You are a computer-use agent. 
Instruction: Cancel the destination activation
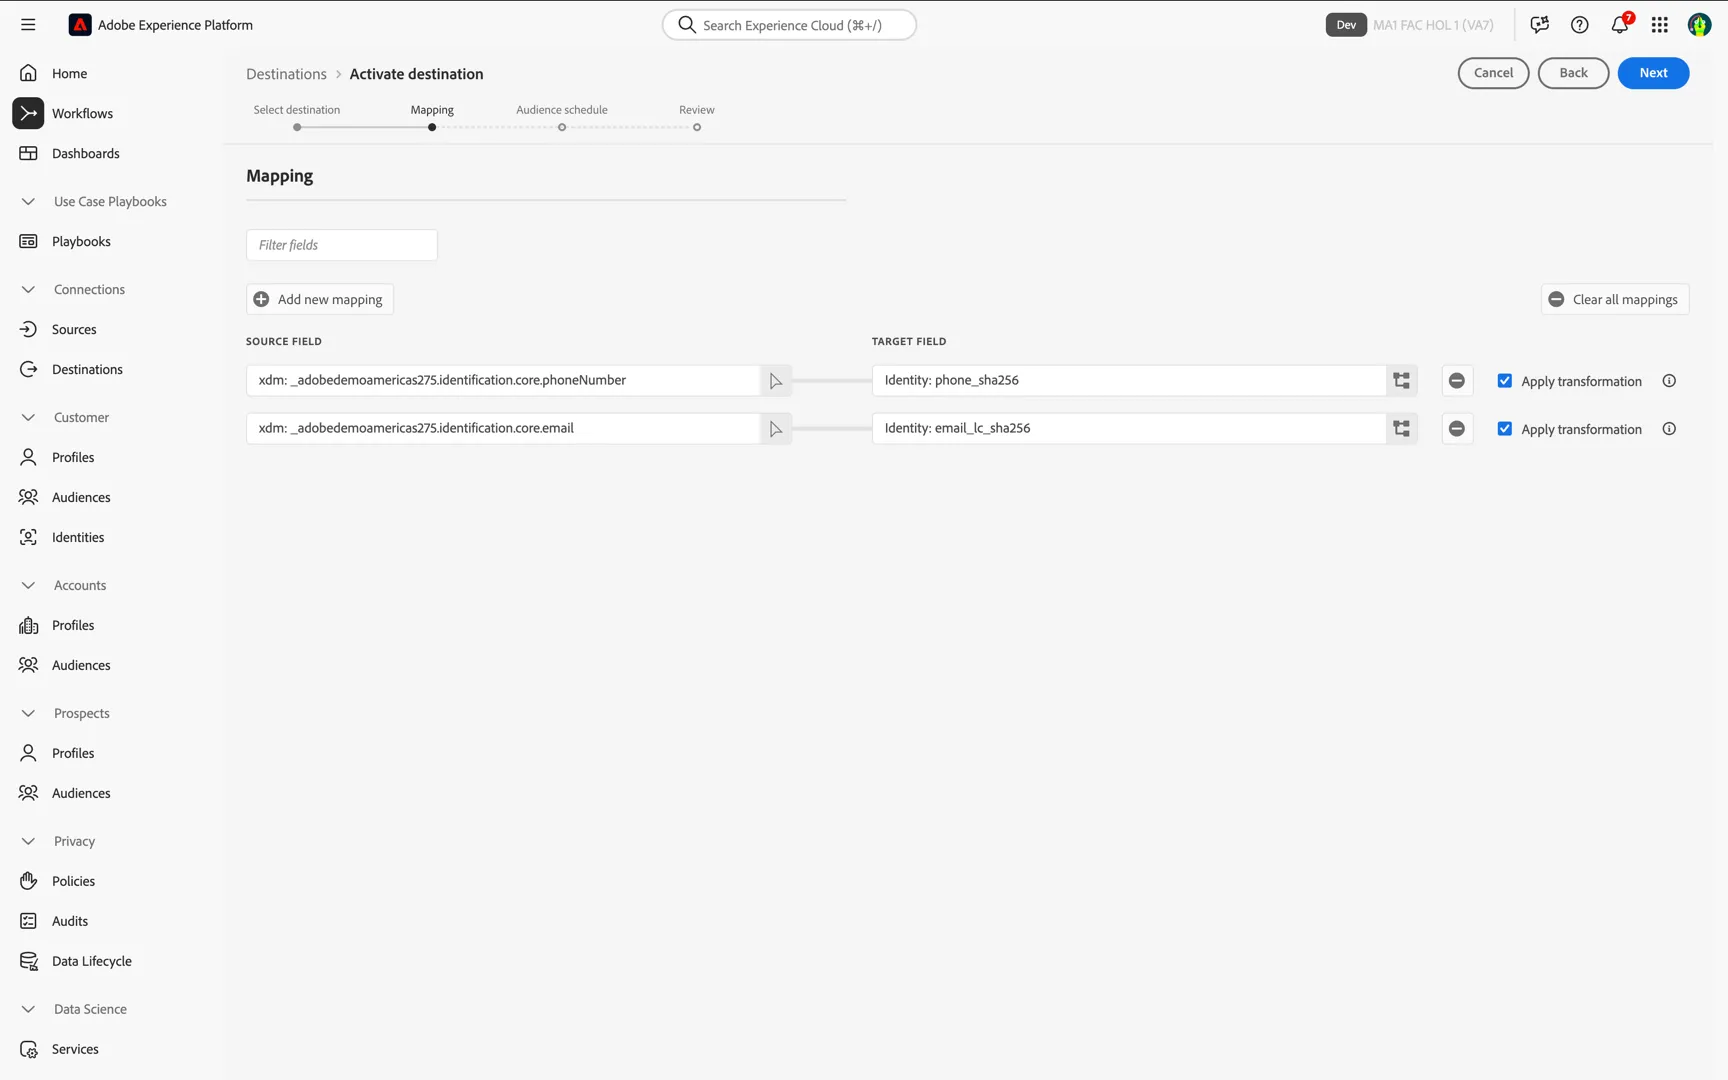point(1493,73)
